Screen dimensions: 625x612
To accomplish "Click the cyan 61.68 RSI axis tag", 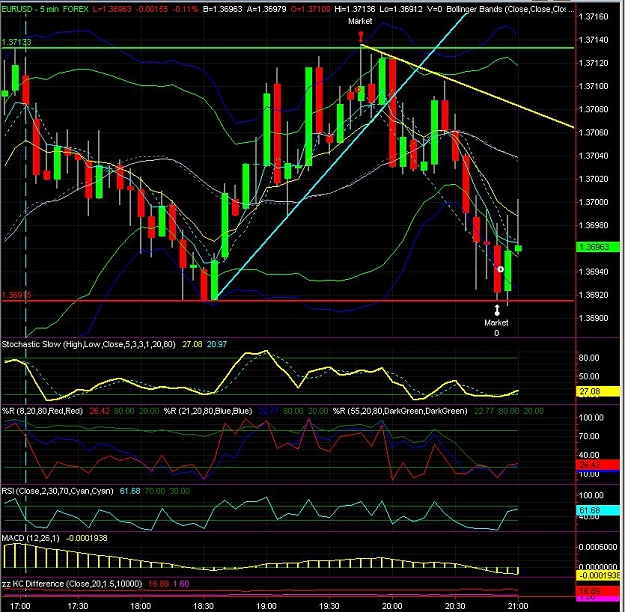I will (598, 510).
